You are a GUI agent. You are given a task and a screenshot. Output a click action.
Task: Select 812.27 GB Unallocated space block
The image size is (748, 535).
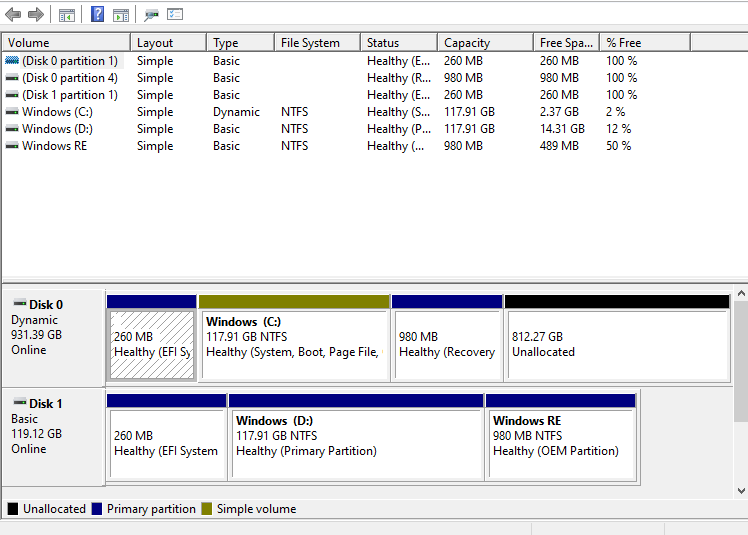click(x=617, y=338)
